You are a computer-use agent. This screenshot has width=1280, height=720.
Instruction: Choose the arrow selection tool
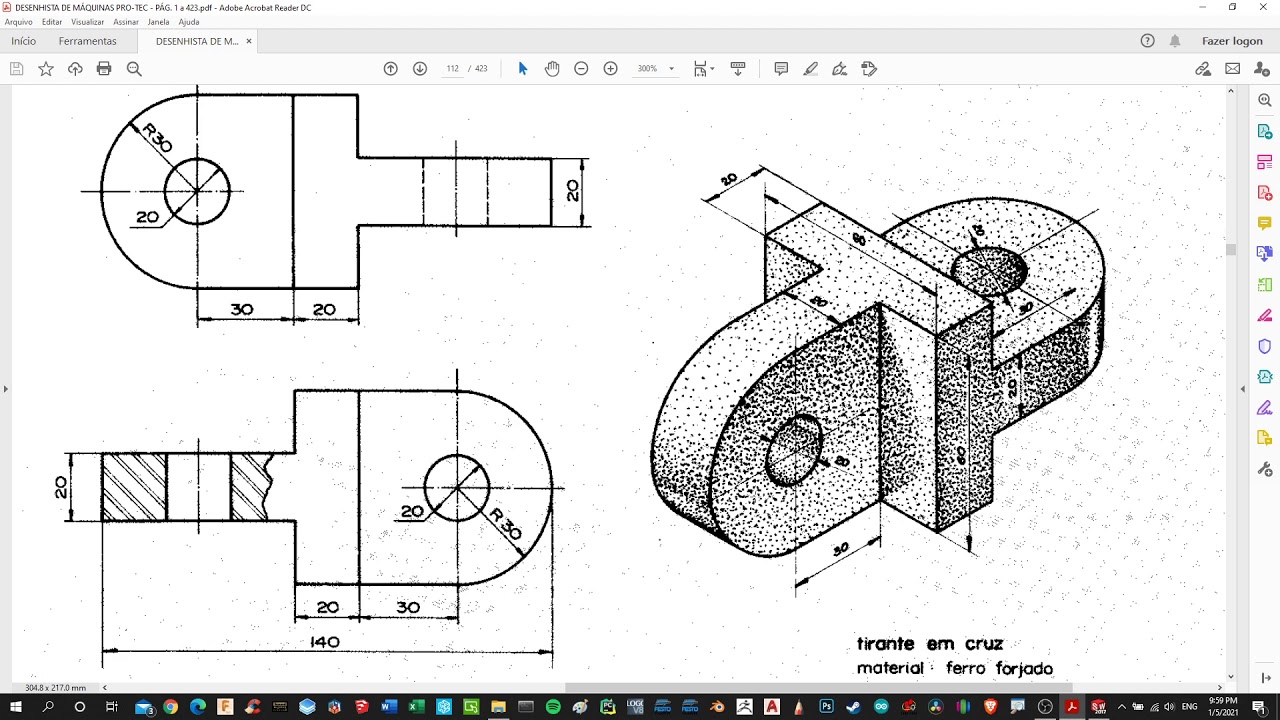522,69
